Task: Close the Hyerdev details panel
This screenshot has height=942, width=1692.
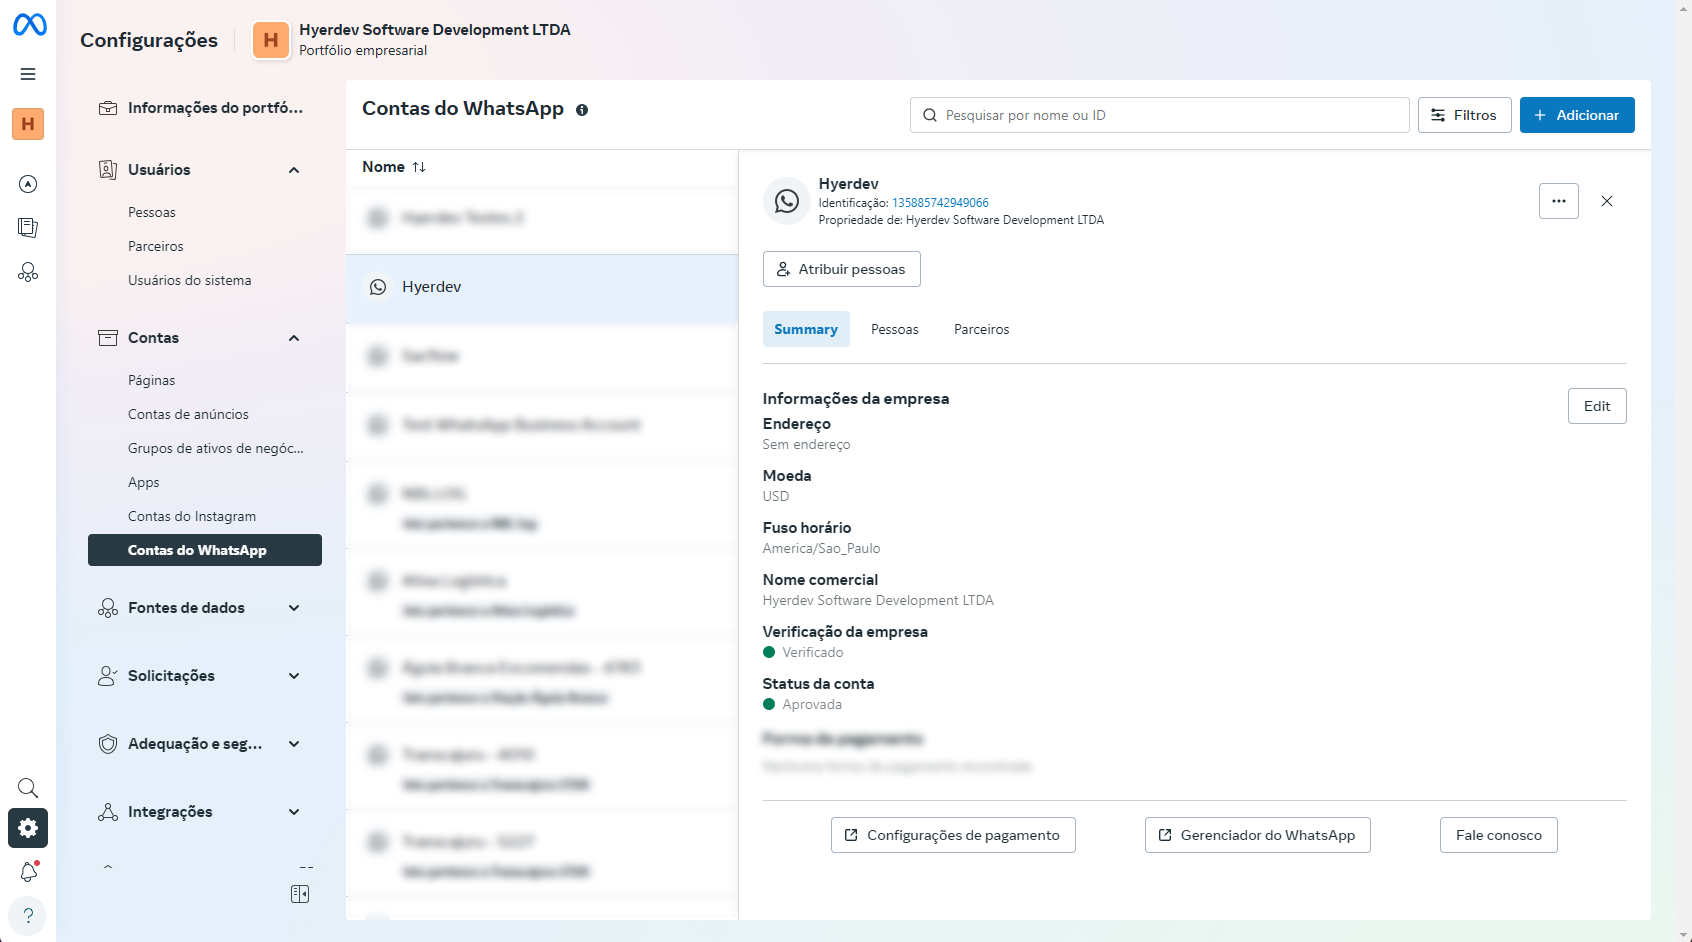Action: [x=1607, y=201]
